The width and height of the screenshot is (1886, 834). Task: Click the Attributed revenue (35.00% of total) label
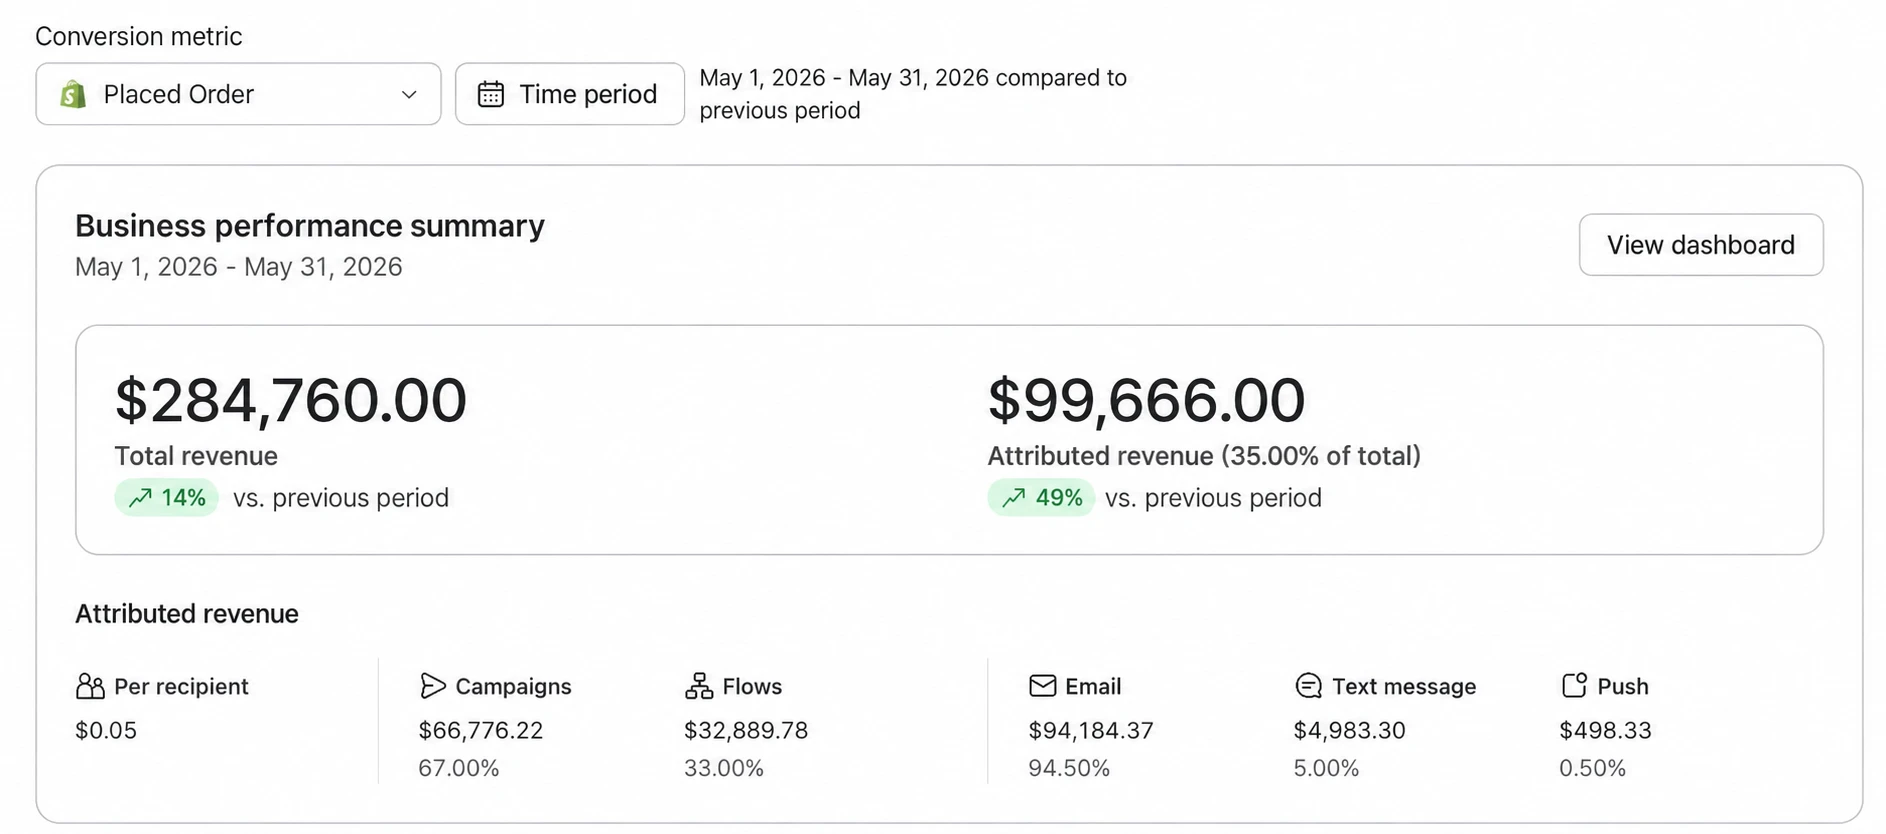click(x=1204, y=456)
